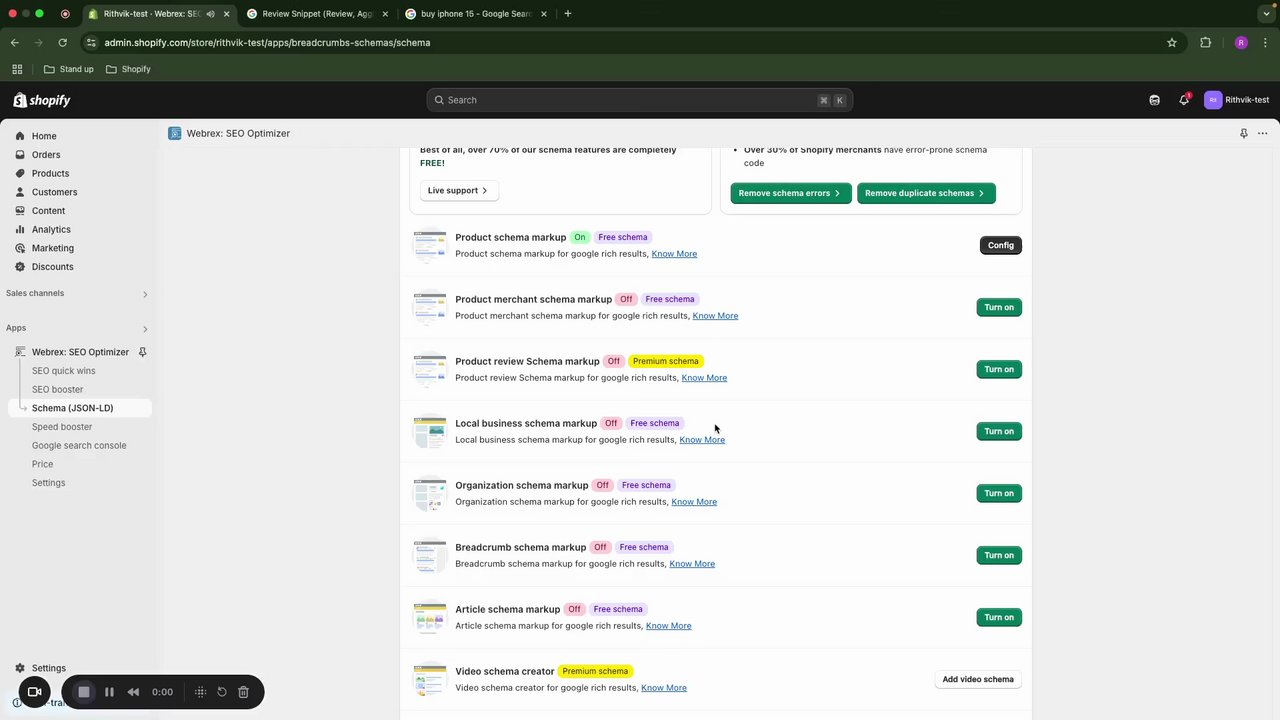Open the Chrome three-dot menu
This screenshot has width=1280, height=720.
(1266, 43)
